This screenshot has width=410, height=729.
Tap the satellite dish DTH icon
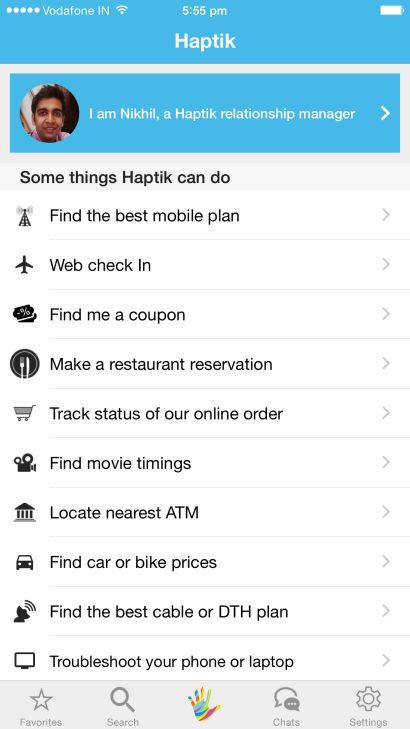pyautogui.click(x=25, y=611)
